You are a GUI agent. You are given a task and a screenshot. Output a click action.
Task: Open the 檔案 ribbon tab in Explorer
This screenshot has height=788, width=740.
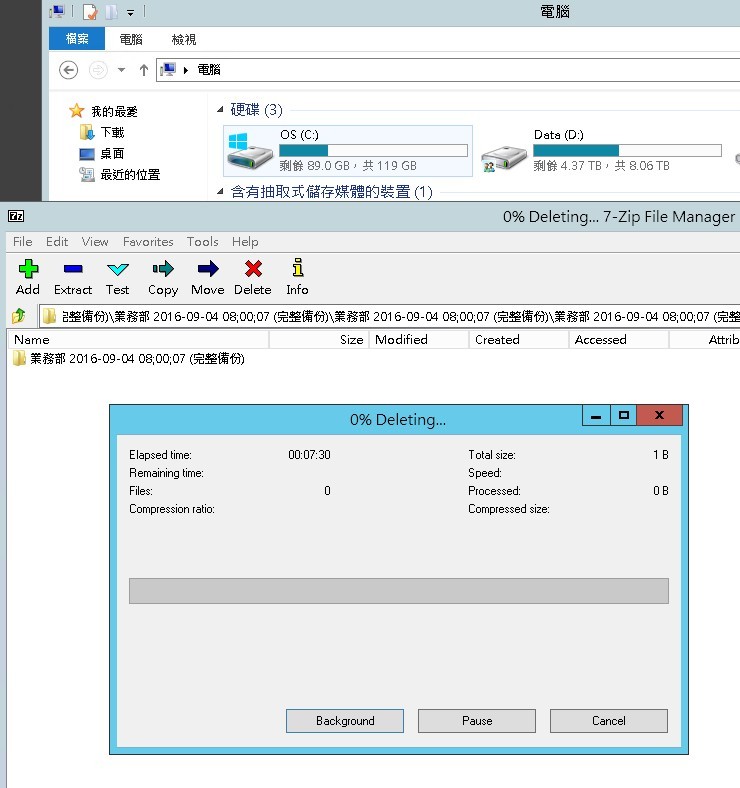pos(77,39)
